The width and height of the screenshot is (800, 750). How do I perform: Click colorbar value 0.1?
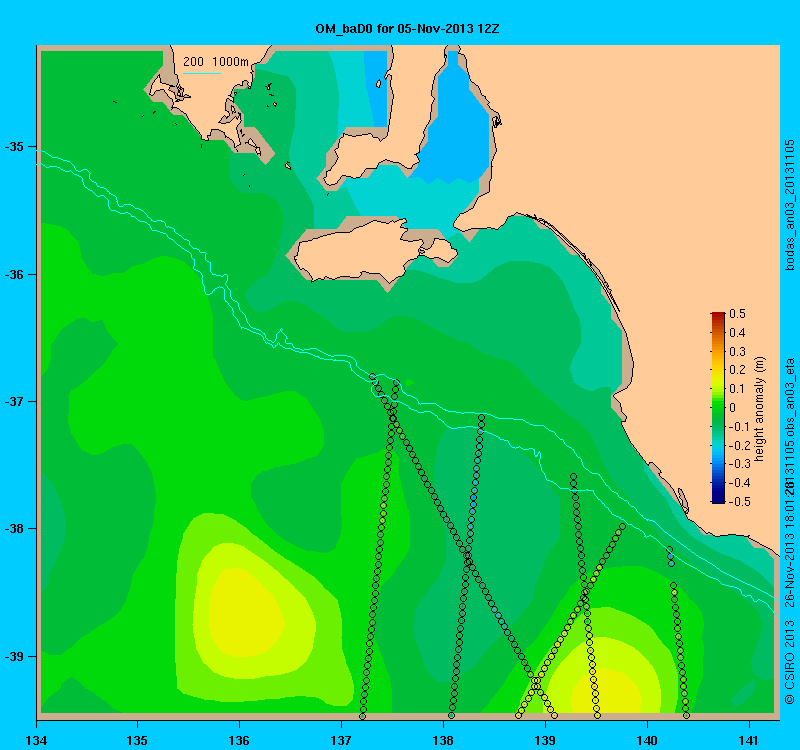[737, 389]
